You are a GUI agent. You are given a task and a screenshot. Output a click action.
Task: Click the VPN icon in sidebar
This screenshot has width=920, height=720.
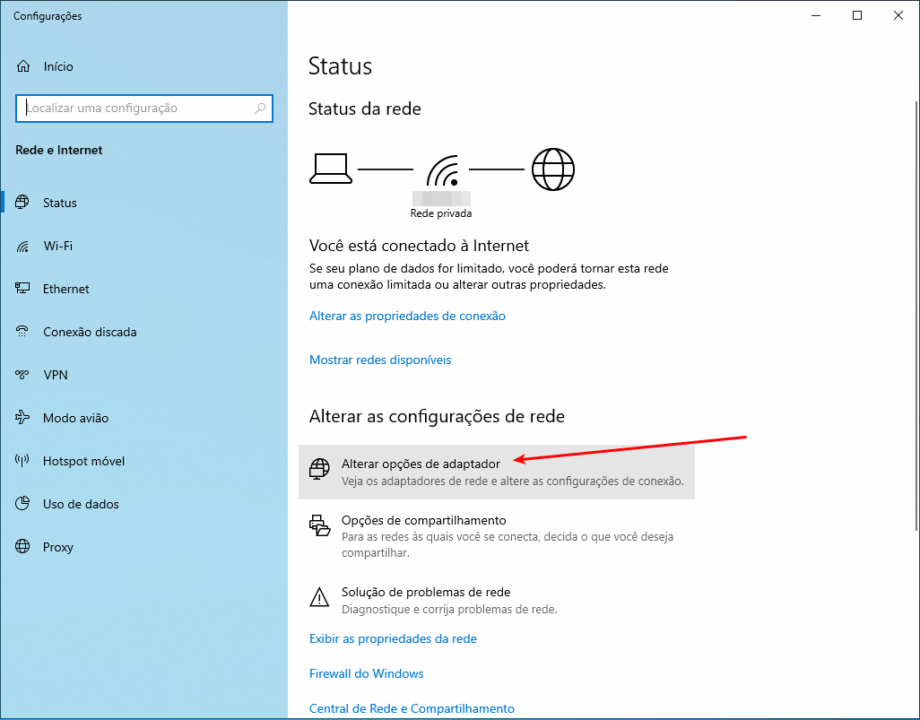(23, 375)
